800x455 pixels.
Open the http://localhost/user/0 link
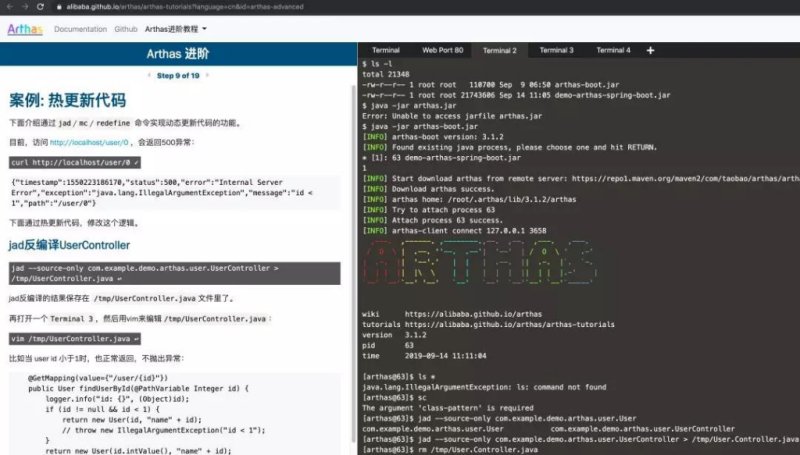click(x=89, y=142)
